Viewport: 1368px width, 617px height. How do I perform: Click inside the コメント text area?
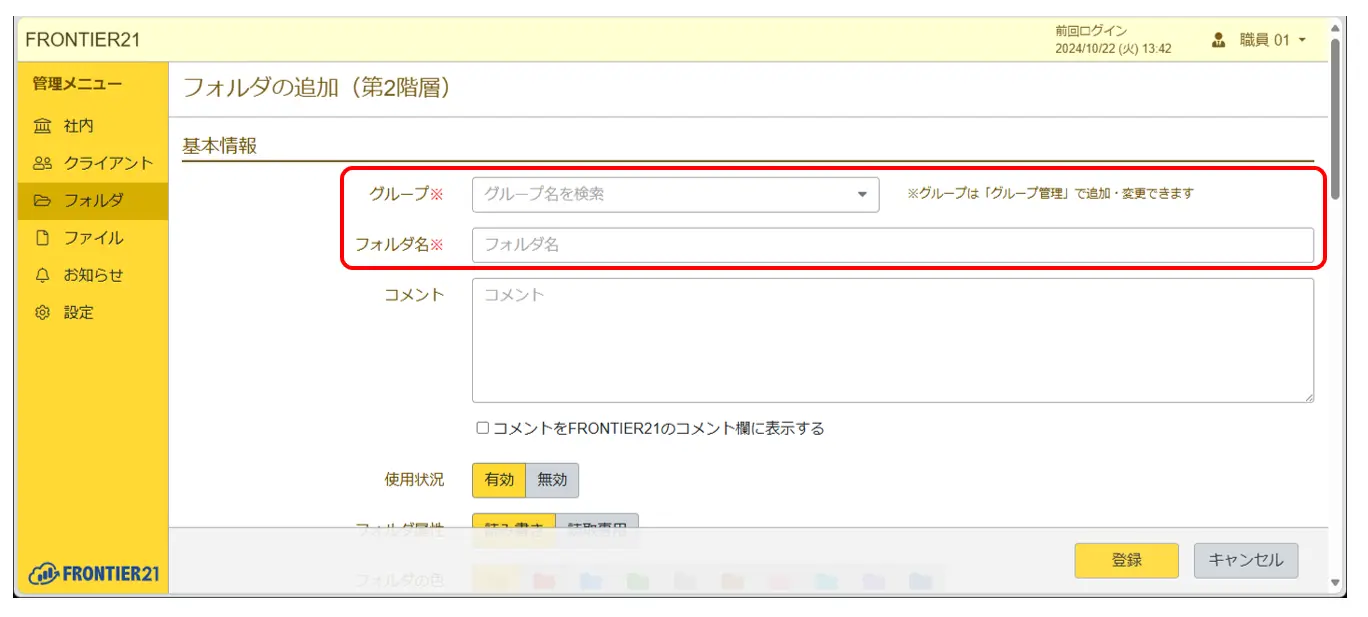click(892, 340)
